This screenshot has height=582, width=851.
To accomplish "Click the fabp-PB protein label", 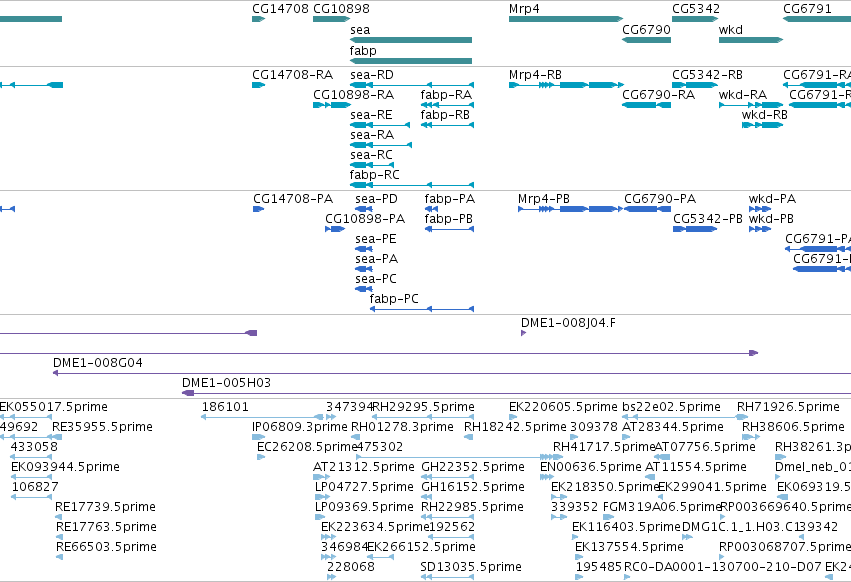I will coord(448,219).
